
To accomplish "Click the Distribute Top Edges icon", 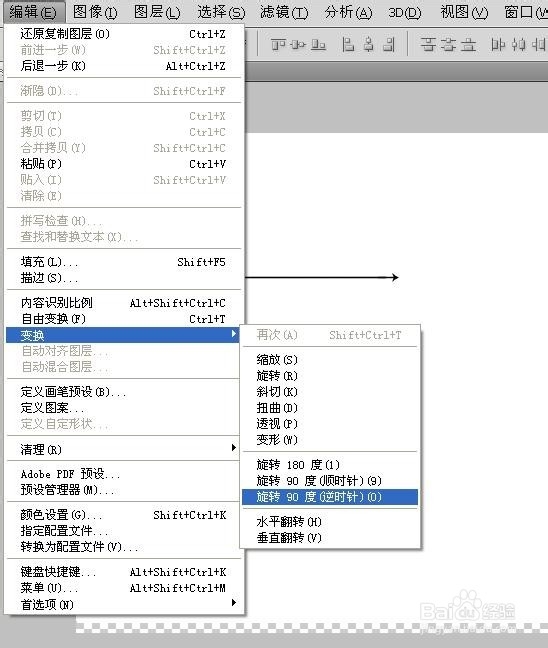I will pos(428,44).
